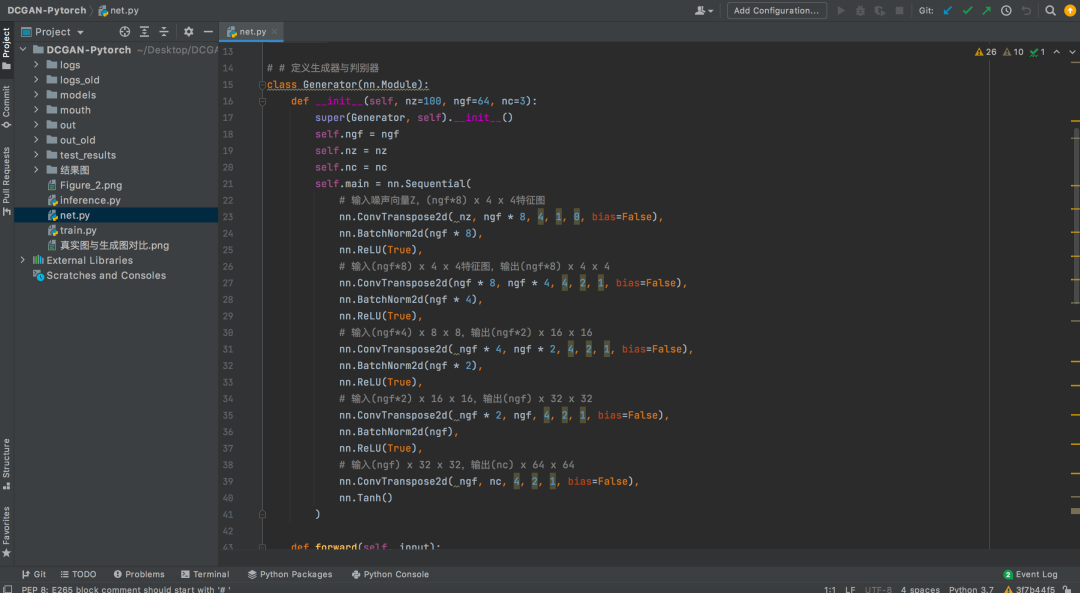Open the Terminal tab

click(x=205, y=574)
